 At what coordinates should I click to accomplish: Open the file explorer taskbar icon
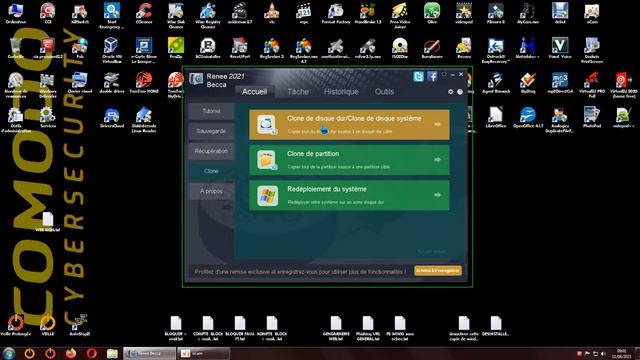coord(112,353)
